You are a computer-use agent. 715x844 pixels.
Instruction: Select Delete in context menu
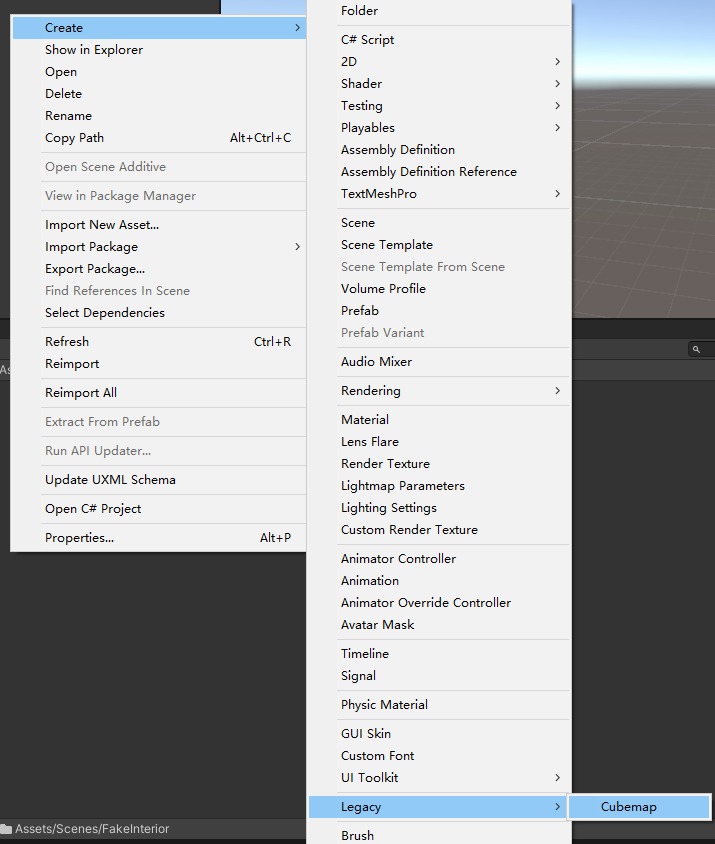(159, 94)
